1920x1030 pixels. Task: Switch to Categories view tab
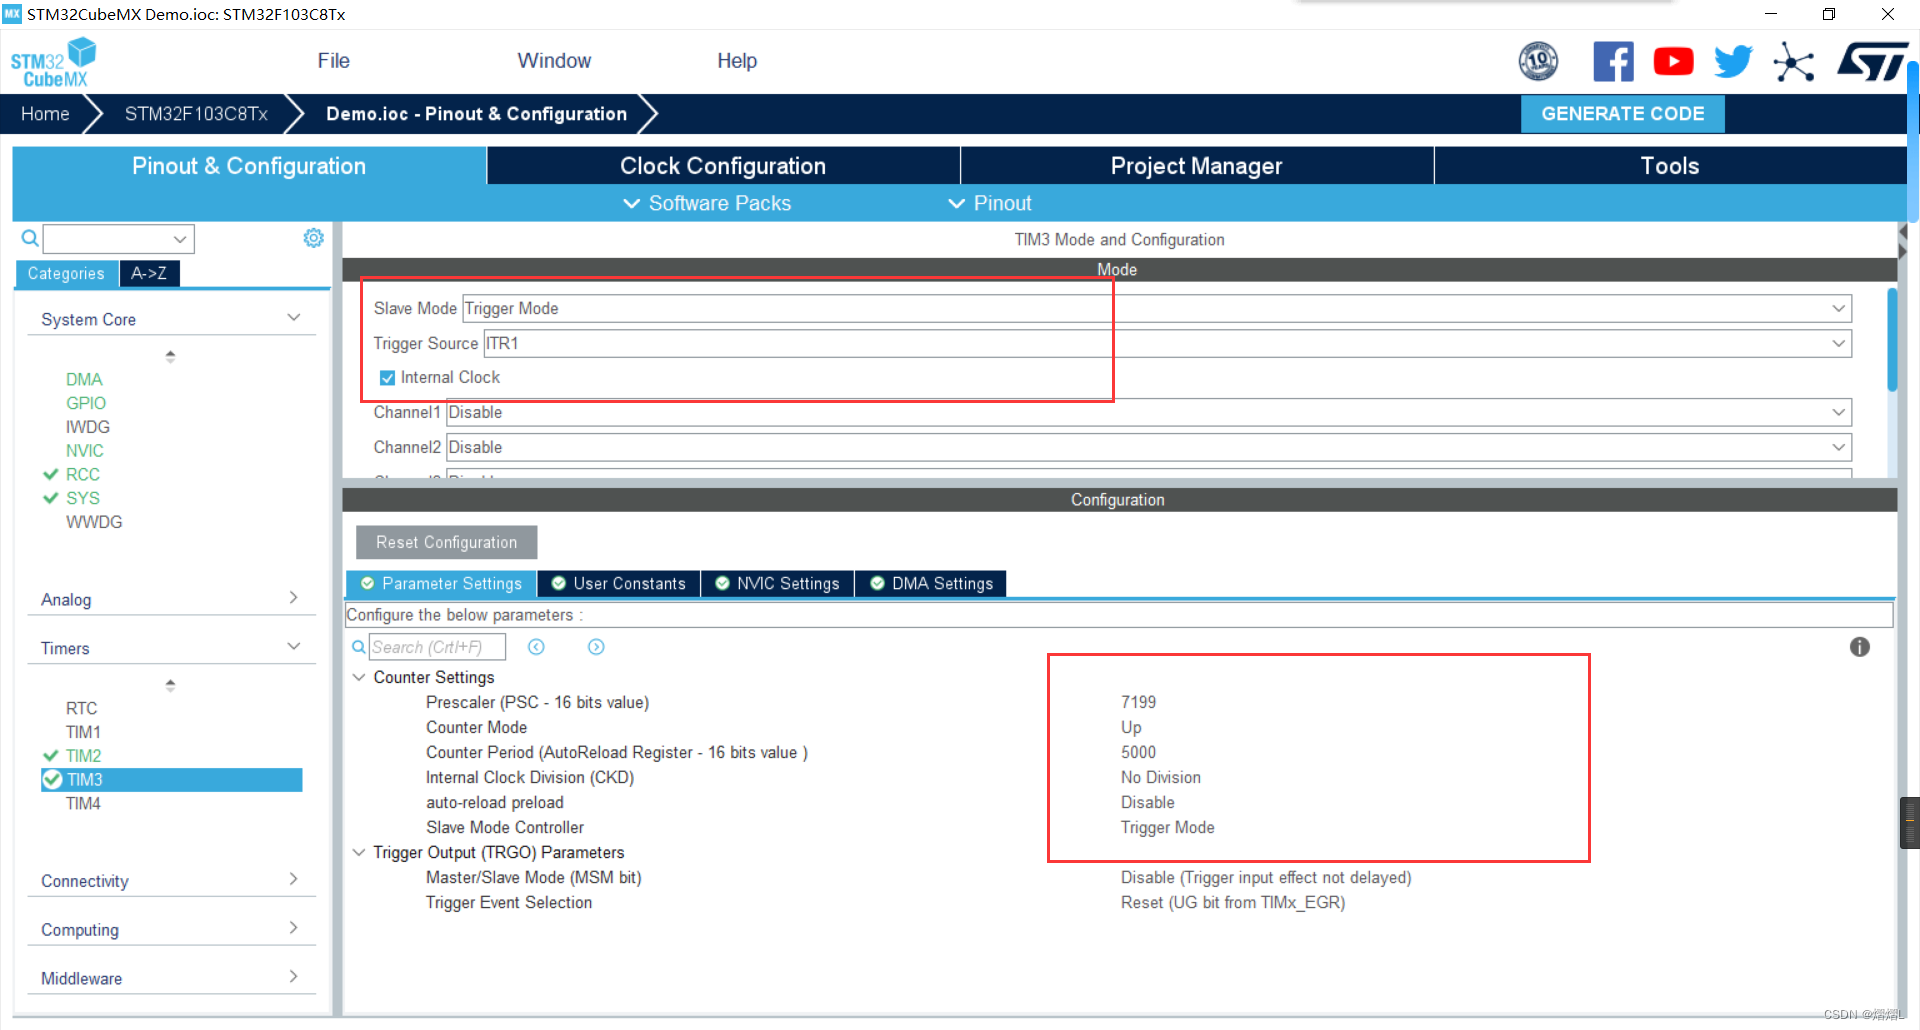(66, 273)
